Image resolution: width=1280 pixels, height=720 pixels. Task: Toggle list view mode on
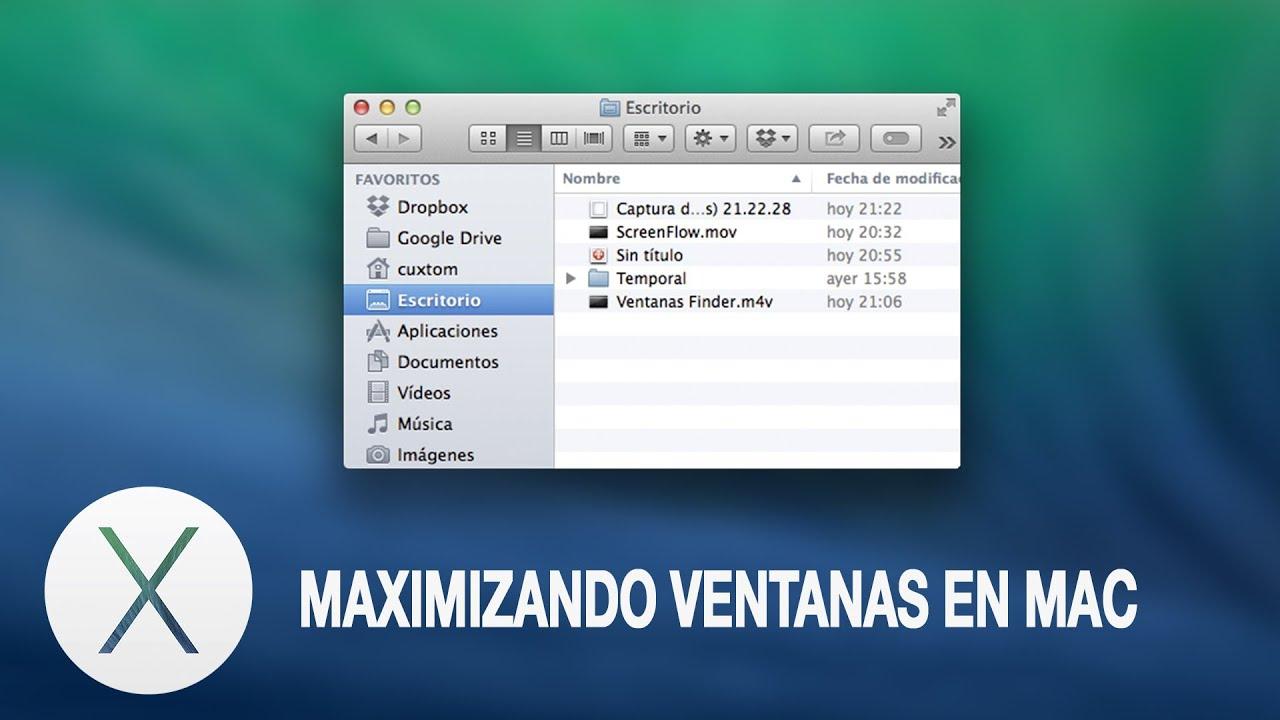pos(524,138)
